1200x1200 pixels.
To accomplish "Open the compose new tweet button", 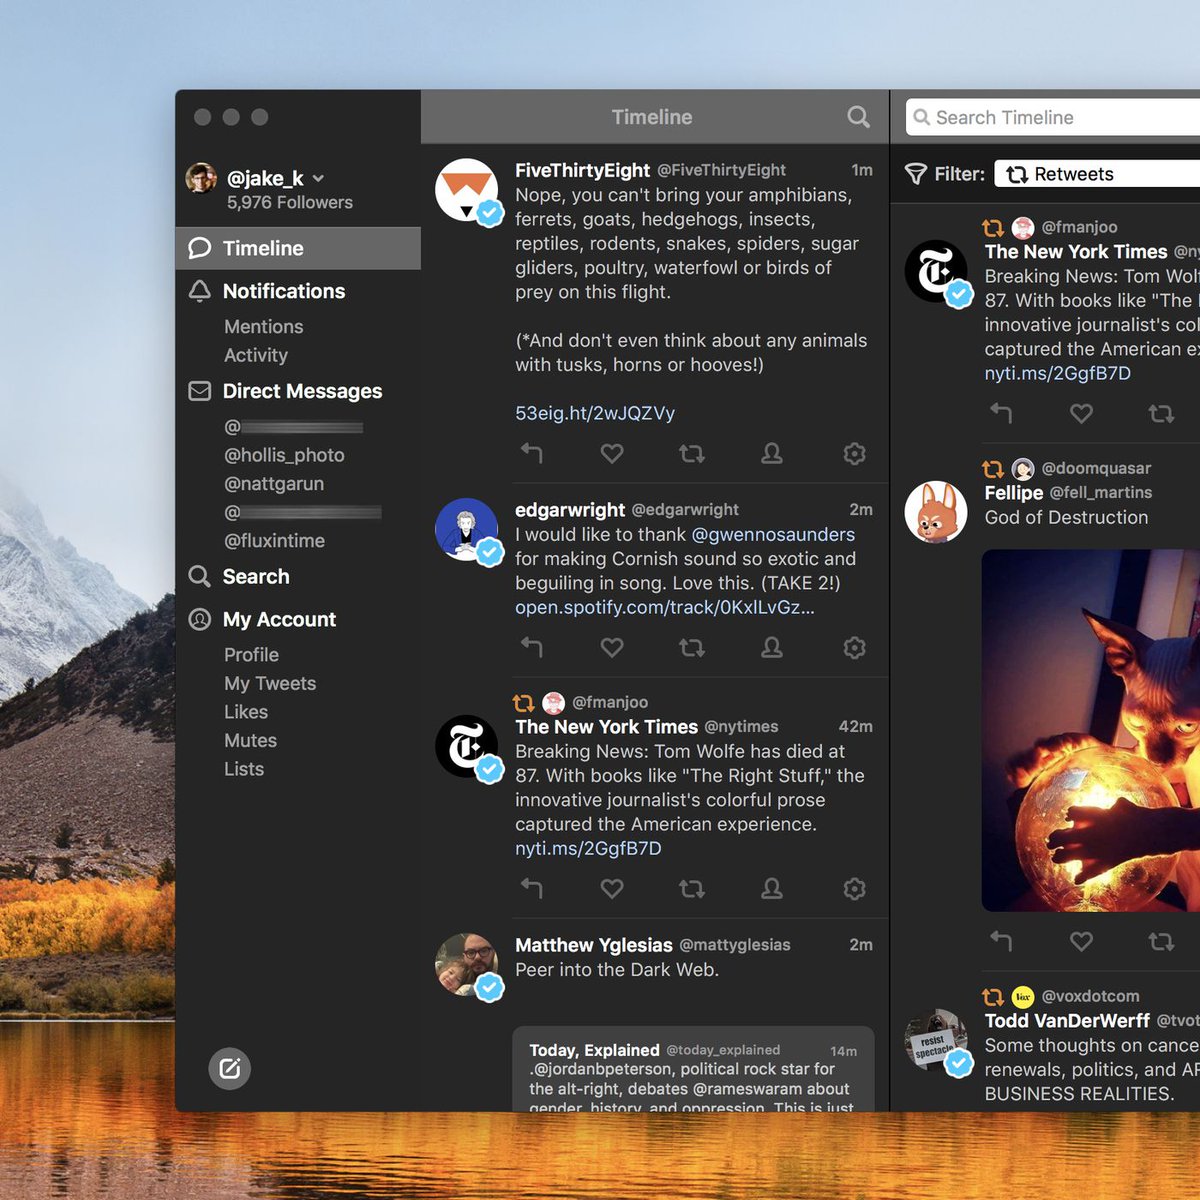I will click(229, 1069).
